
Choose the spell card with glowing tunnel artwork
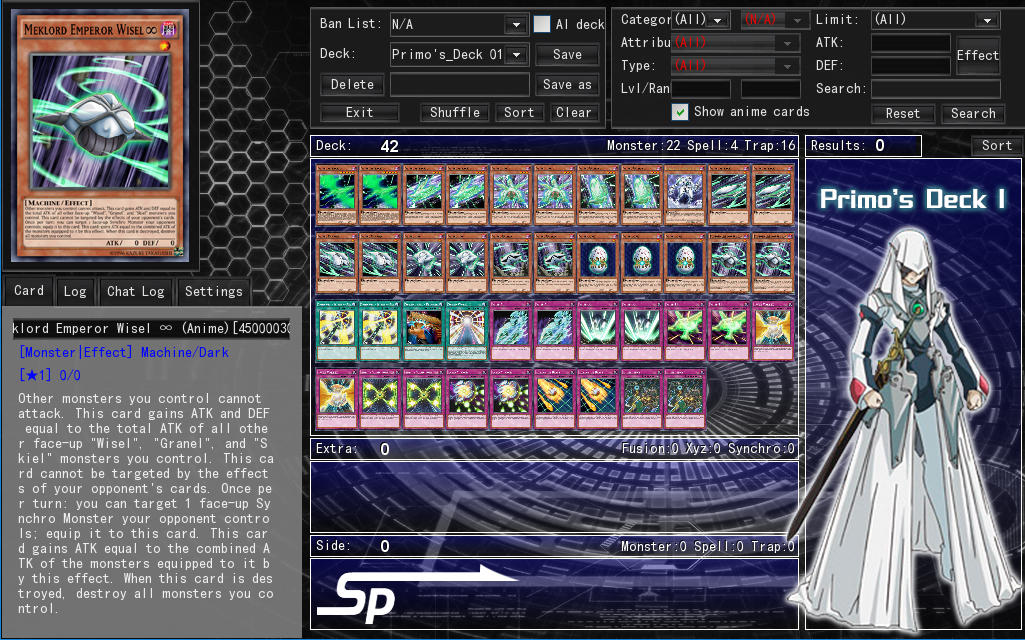[467, 330]
